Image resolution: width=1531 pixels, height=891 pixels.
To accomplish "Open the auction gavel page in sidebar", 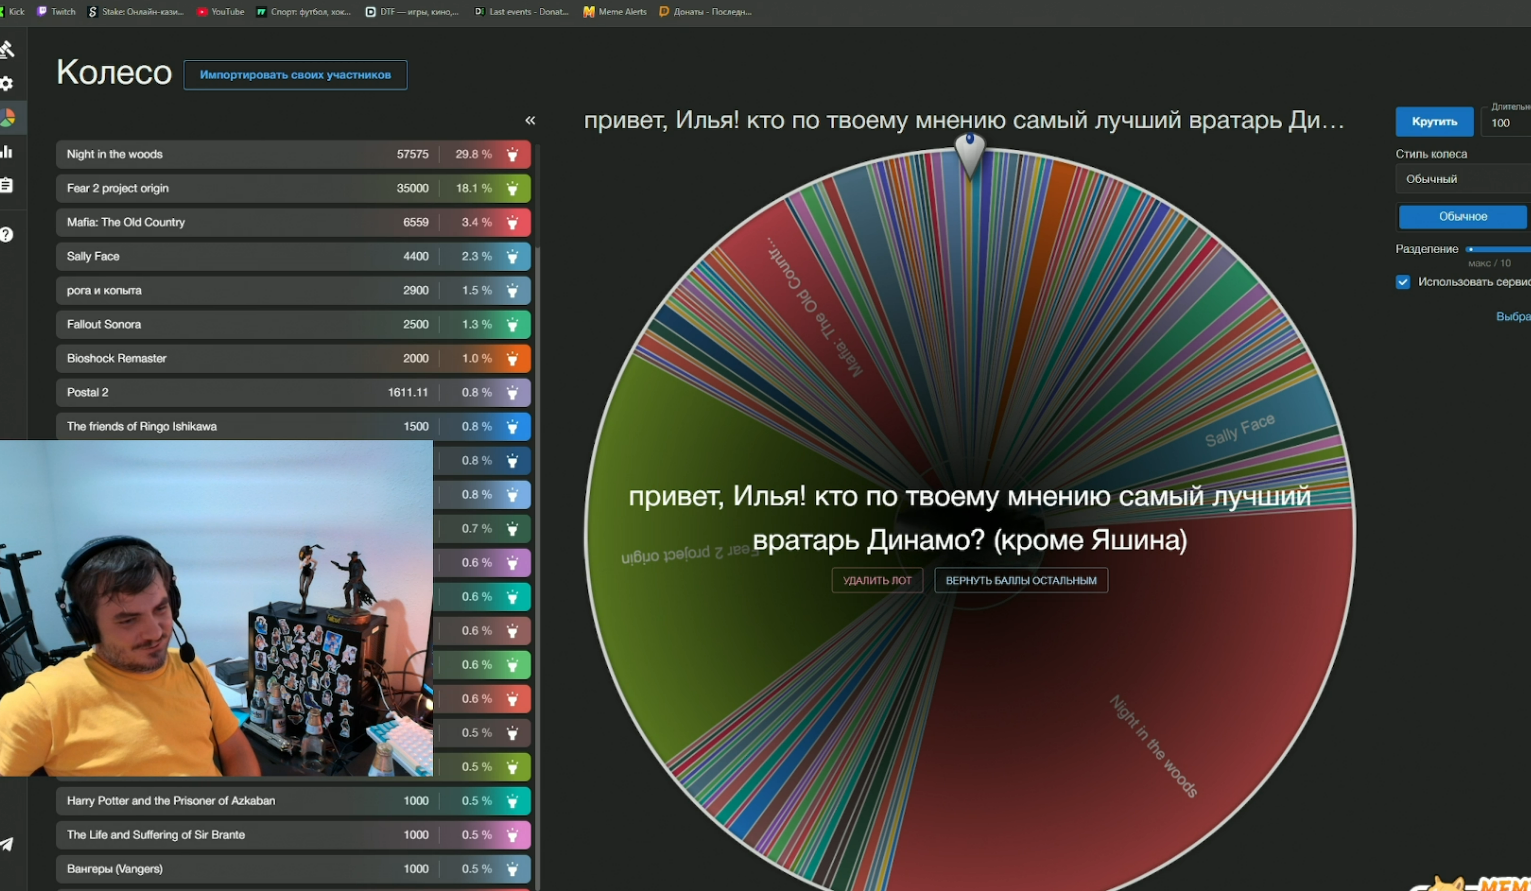I will pos(7,49).
